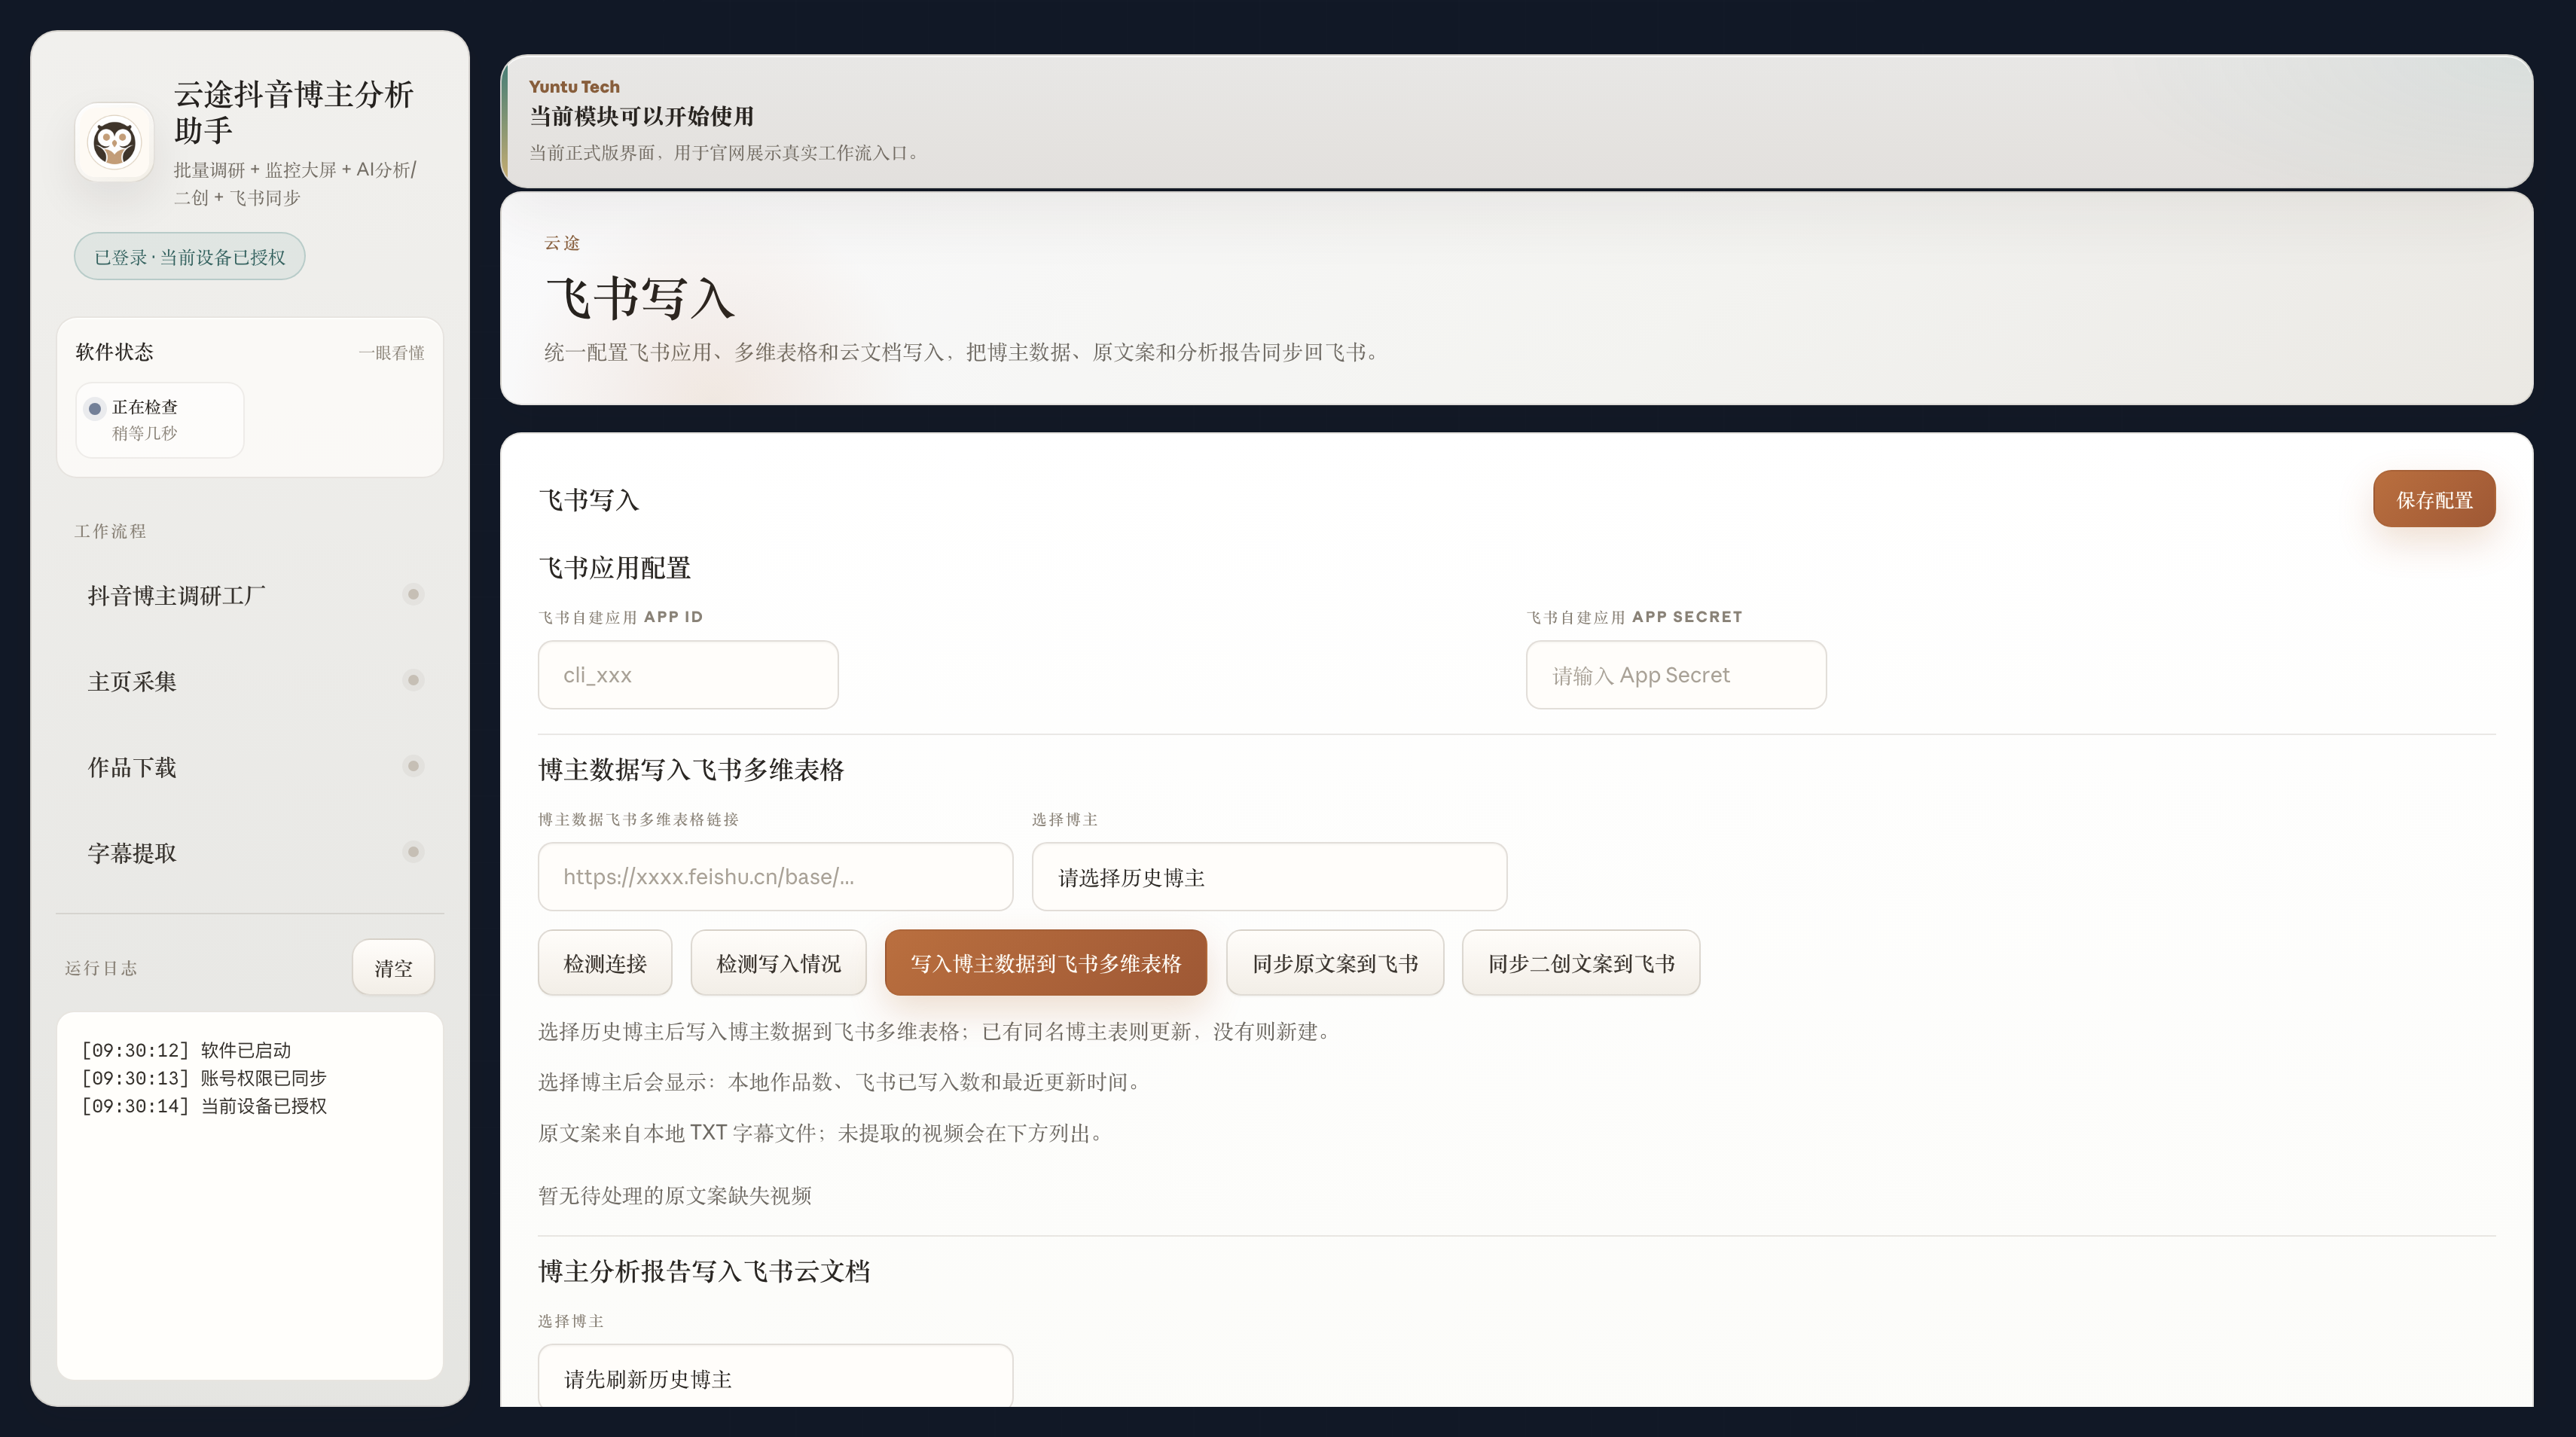Click the 飞书应用配置 section heading
2576x1437 pixels.
click(615, 568)
